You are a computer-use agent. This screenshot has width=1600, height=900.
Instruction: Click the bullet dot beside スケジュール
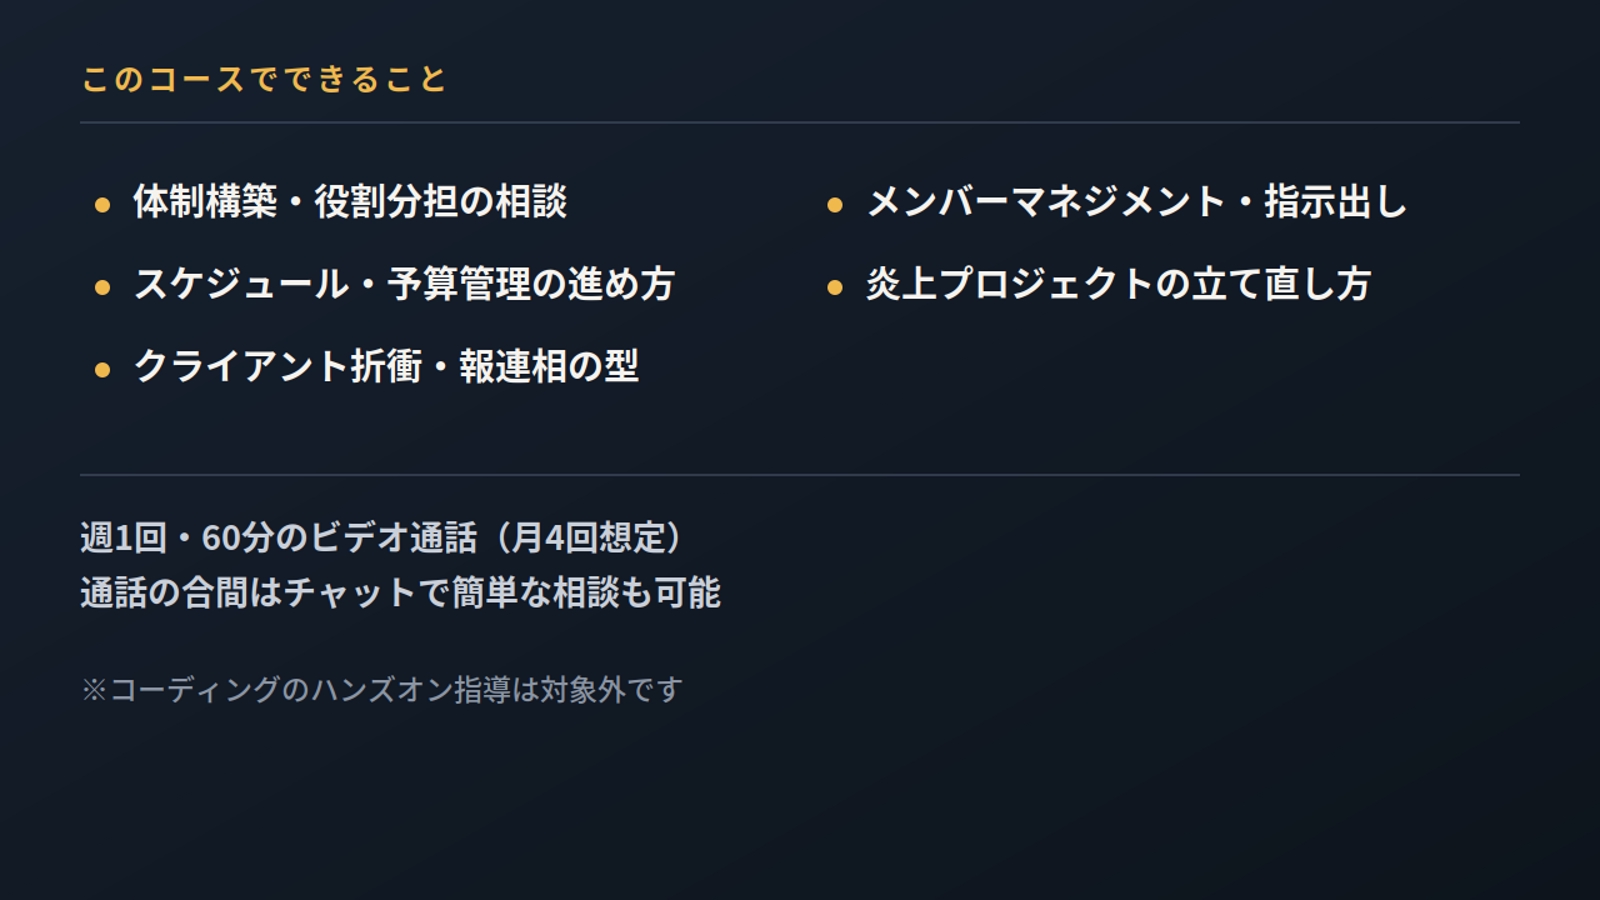tap(102, 287)
